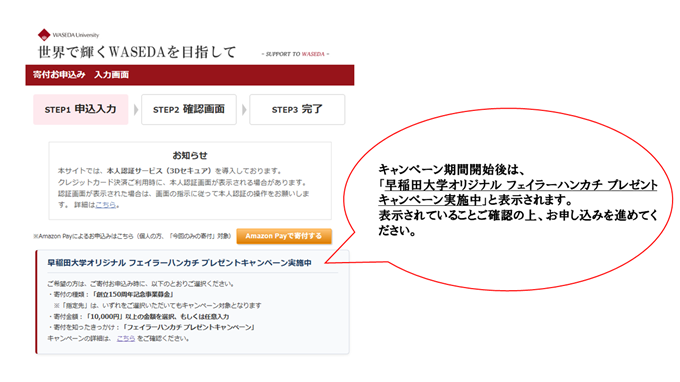Click the 寄付お申込み 入力画面 red header bar
Viewport: 680px width, 382px height.
pos(190,75)
